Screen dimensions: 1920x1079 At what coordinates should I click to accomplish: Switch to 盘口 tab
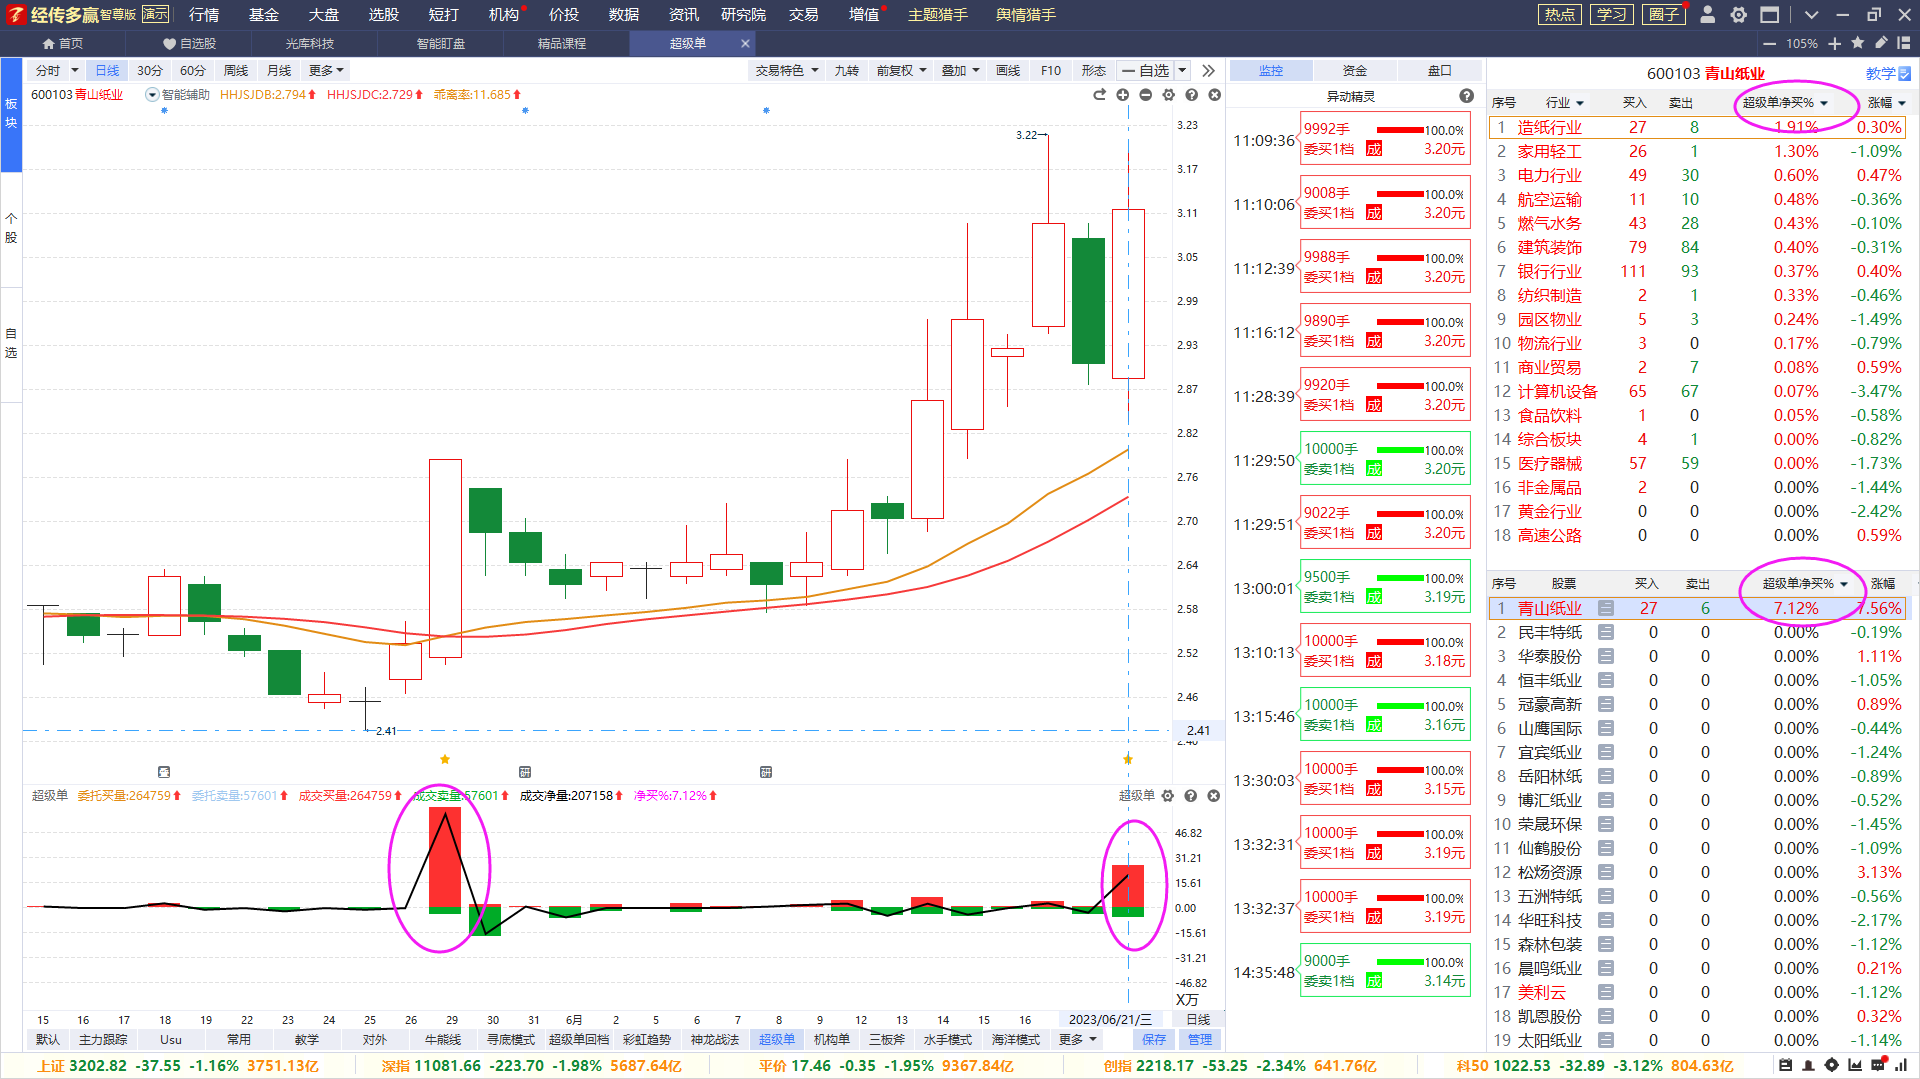[1440, 71]
